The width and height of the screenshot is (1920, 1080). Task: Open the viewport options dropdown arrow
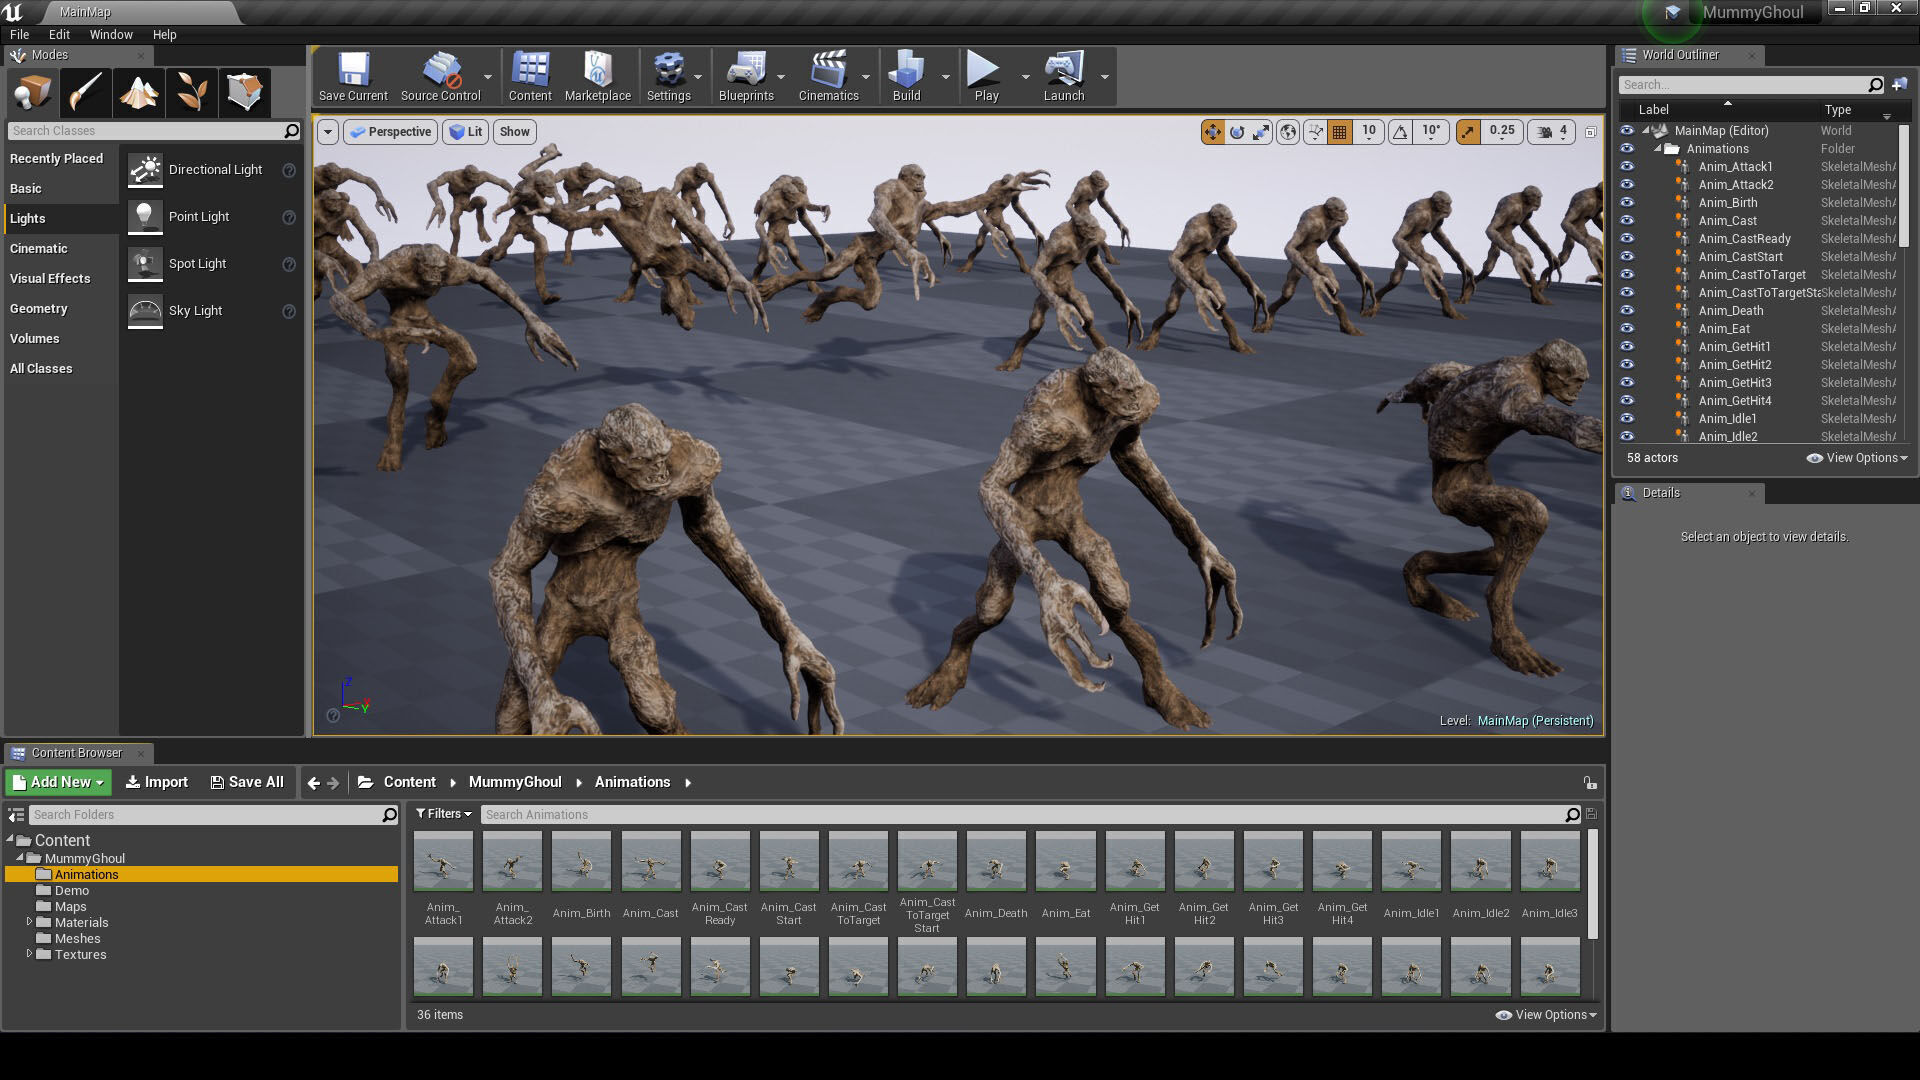[327, 132]
